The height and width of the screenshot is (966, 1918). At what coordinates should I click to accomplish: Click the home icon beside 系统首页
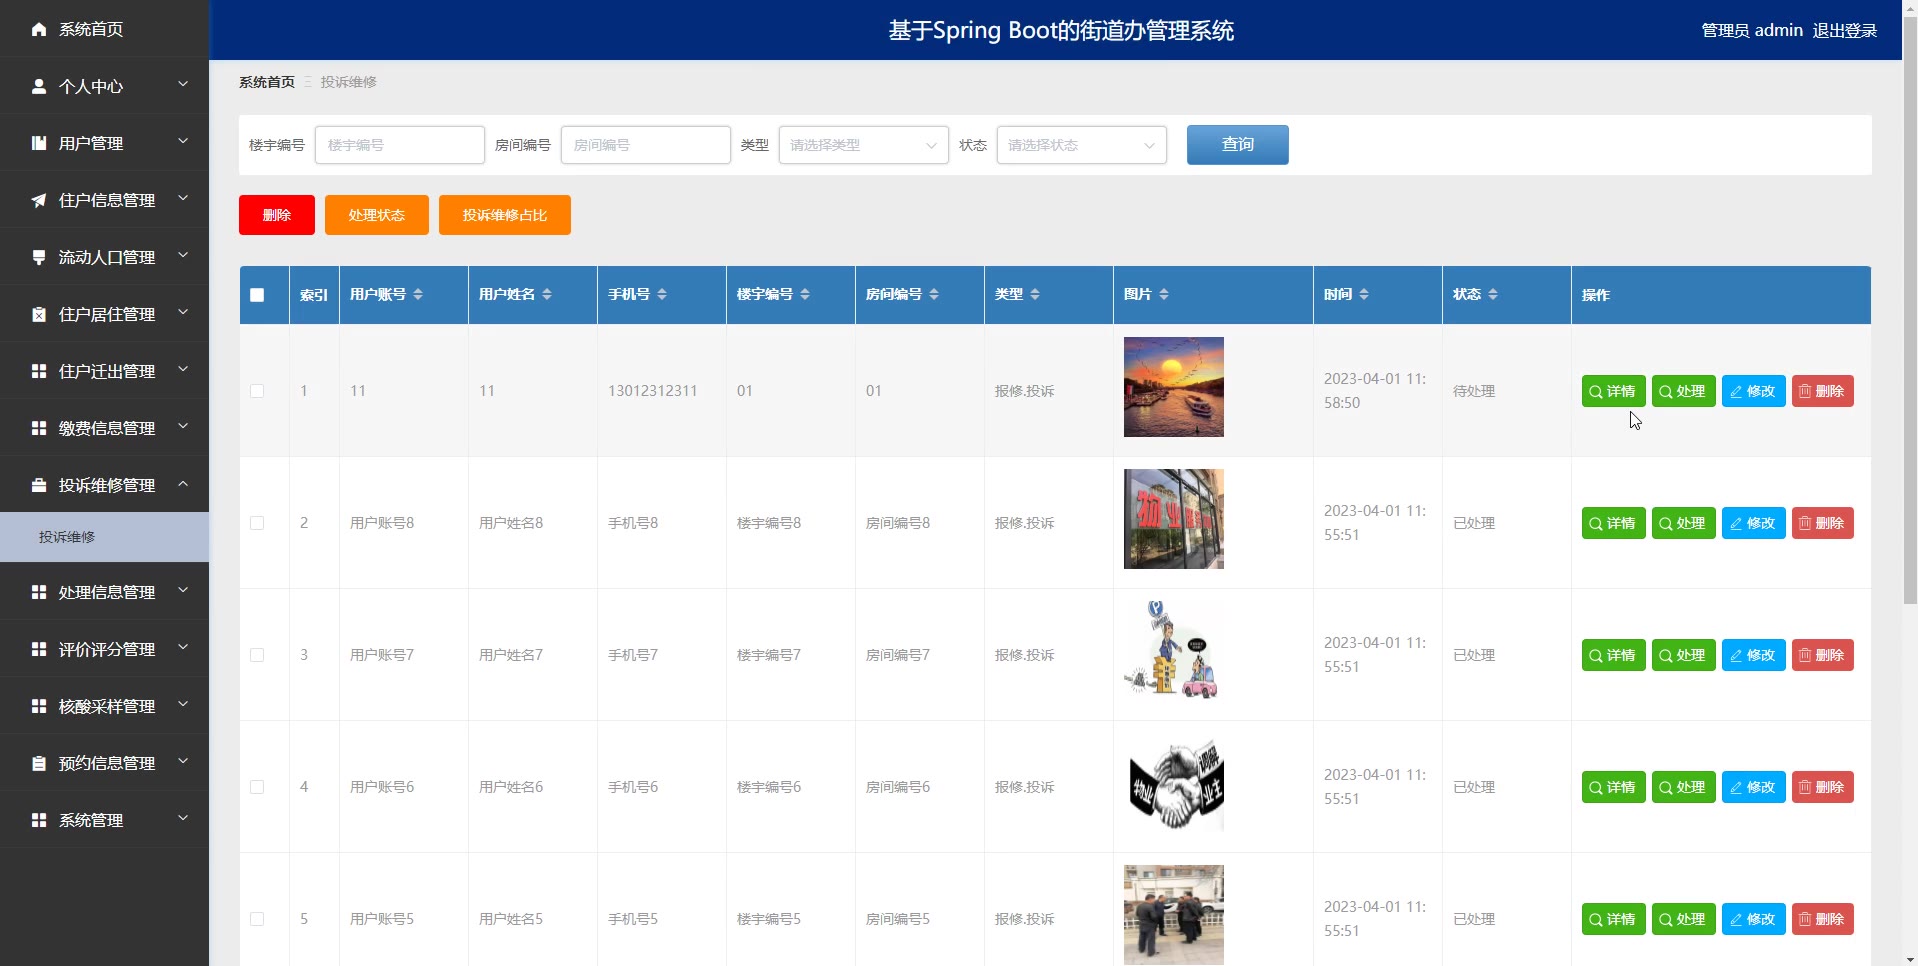click(39, 29)
